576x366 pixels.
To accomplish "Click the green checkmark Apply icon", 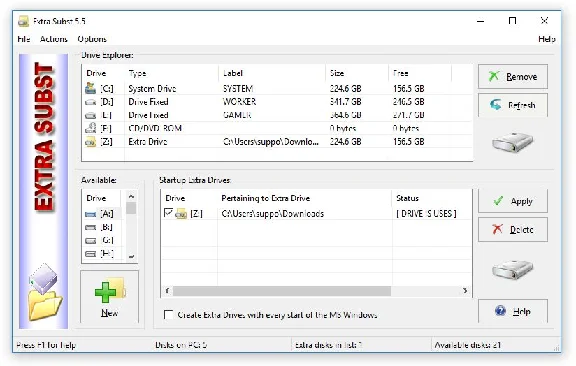I will (x=498, y=201).
